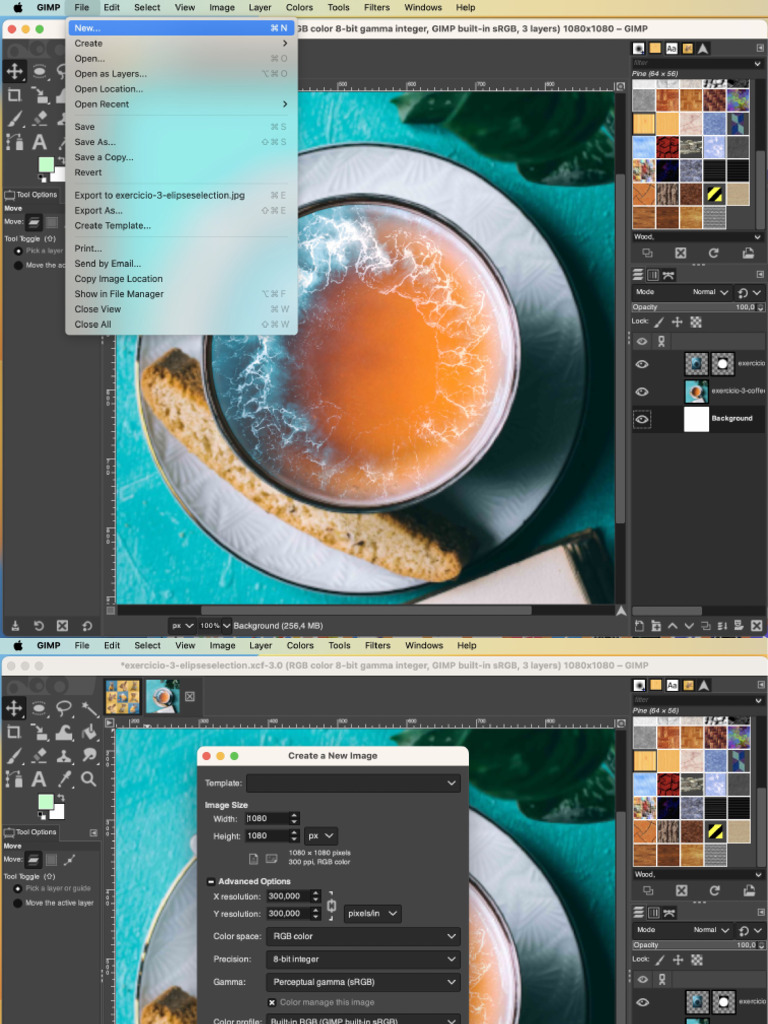Select the Color Picker eyedropper tool
This screenshot has width=768, height=1024.
[x=64, y=778]
